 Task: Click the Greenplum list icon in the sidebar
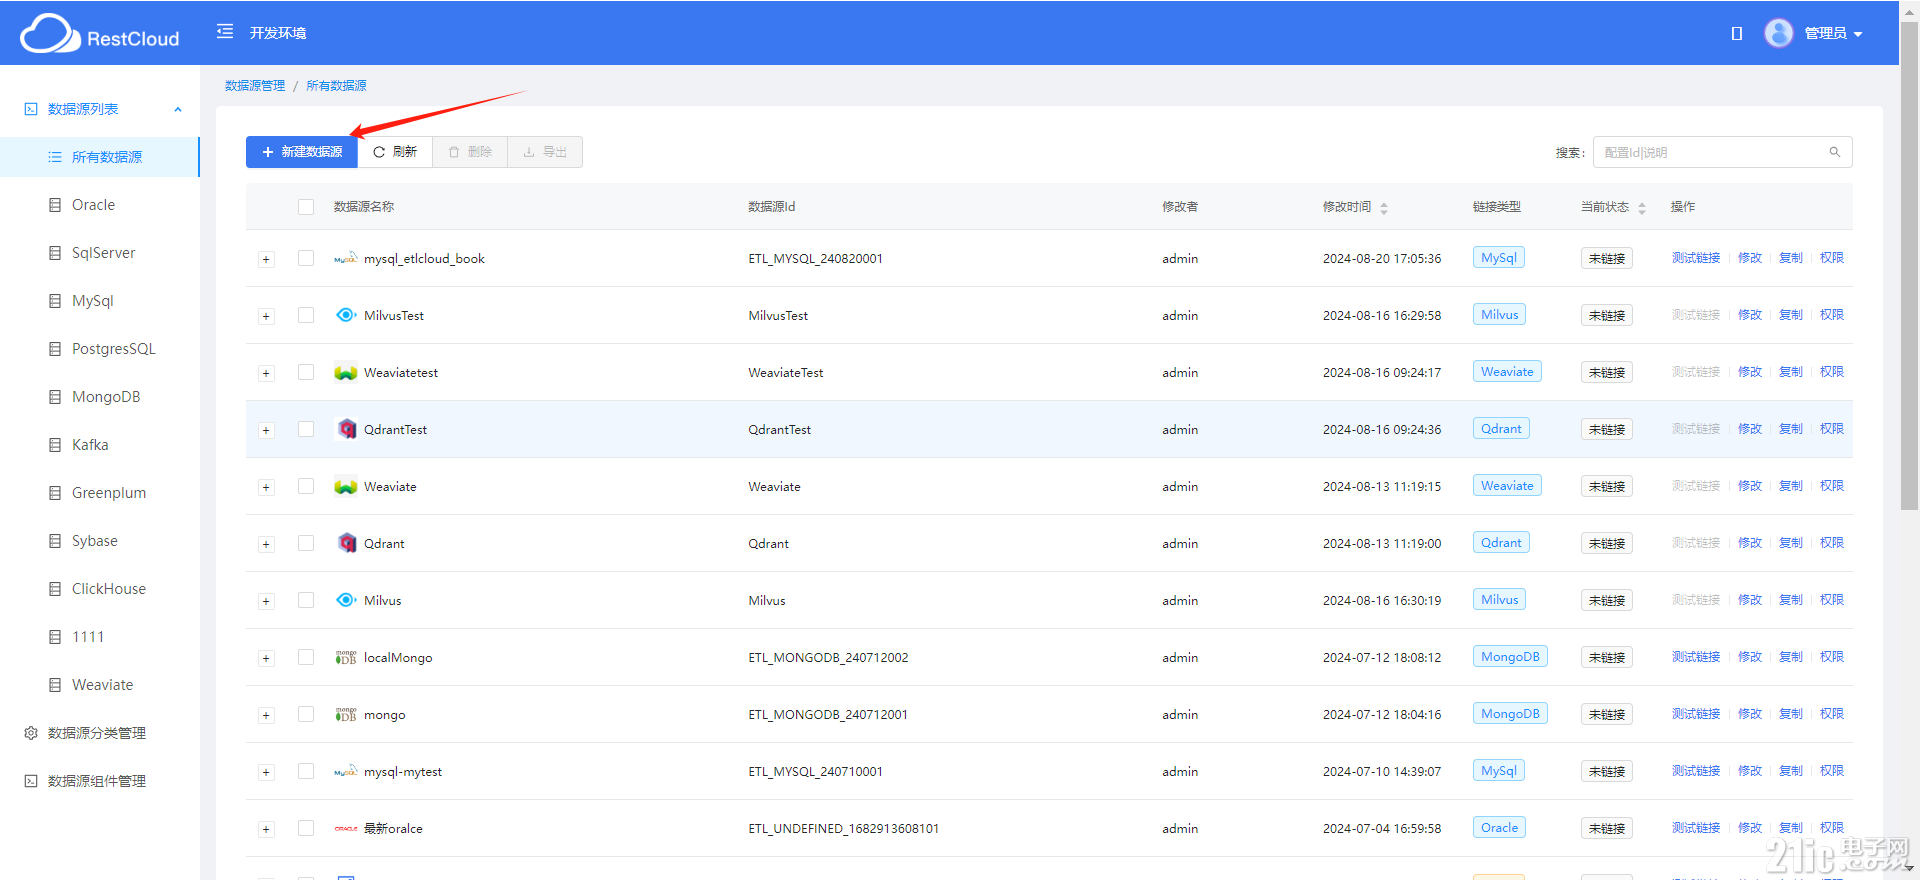pos(55,493)
